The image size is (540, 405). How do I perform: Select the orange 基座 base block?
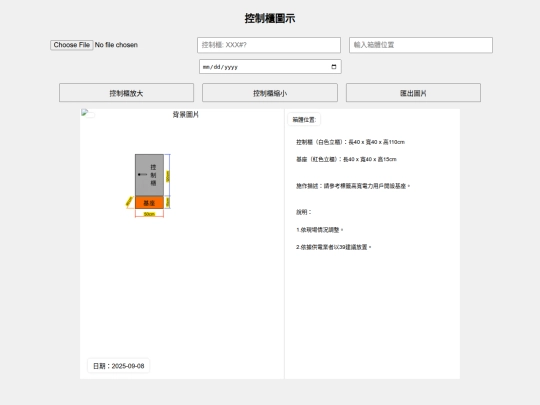[149, 203]
